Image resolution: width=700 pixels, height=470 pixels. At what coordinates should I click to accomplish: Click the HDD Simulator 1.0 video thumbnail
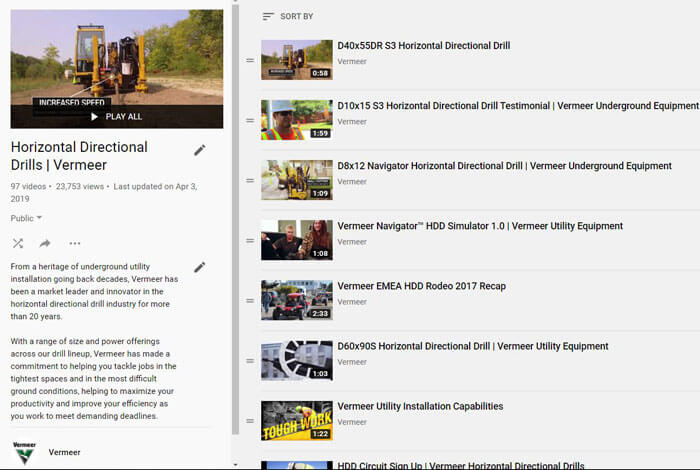click(x=296, y=240)
